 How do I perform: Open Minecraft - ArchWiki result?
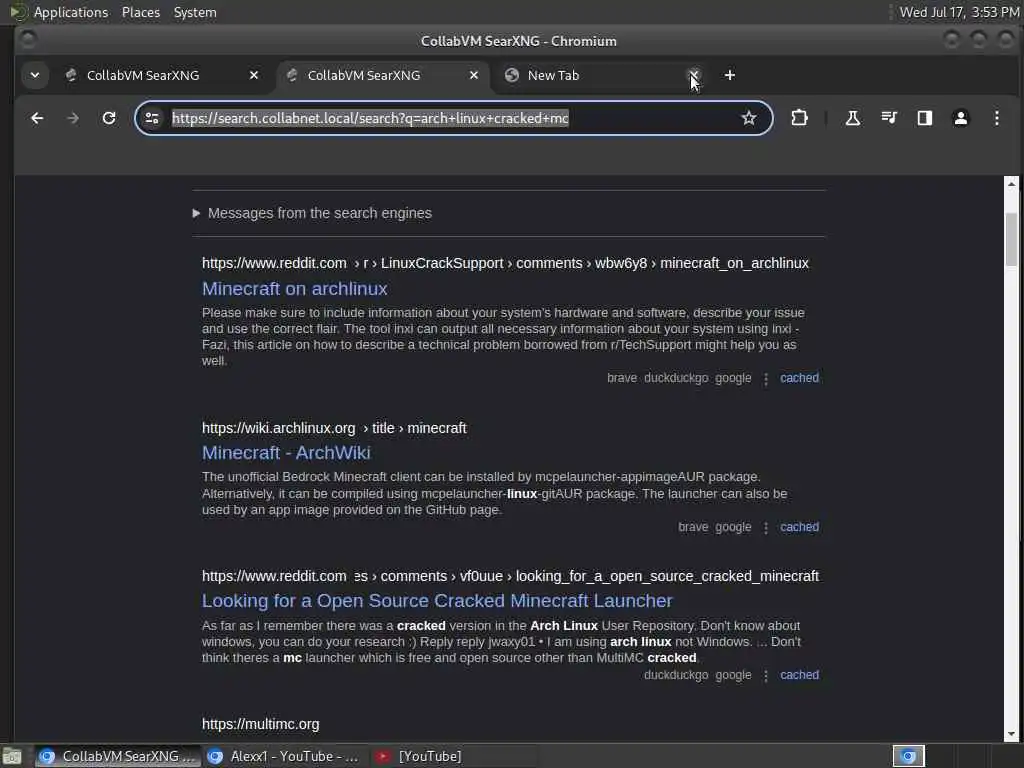[x=286, y=453]
